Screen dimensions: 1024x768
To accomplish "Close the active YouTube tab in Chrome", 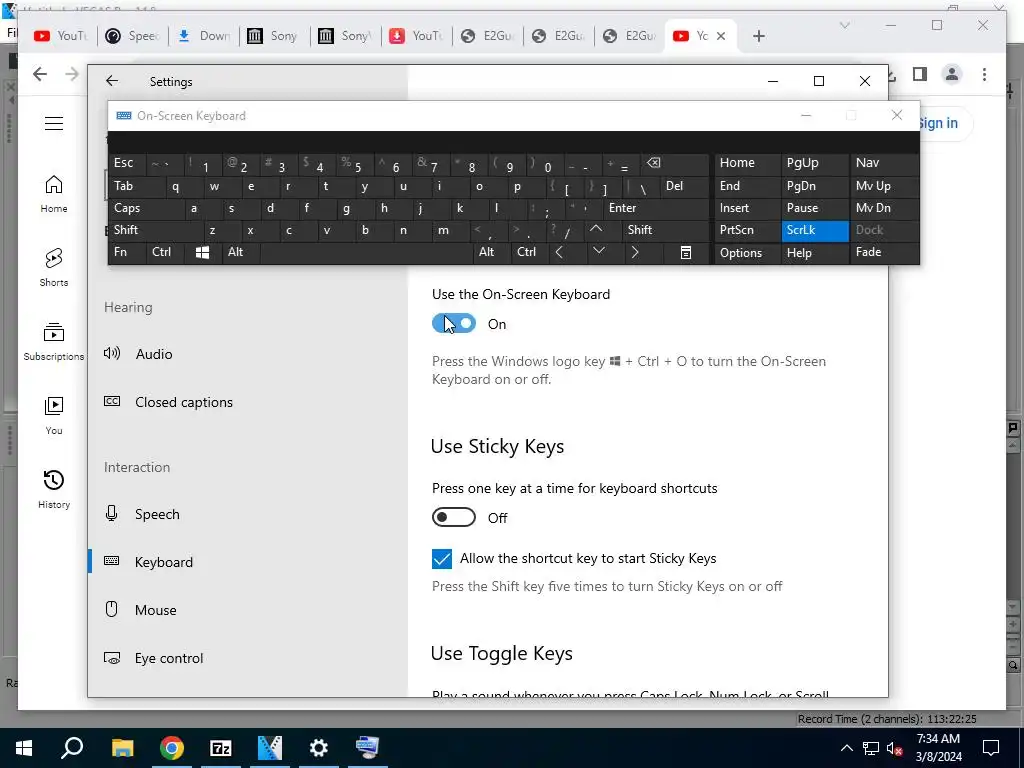I will pyautogui.click(x=721, y=36).
